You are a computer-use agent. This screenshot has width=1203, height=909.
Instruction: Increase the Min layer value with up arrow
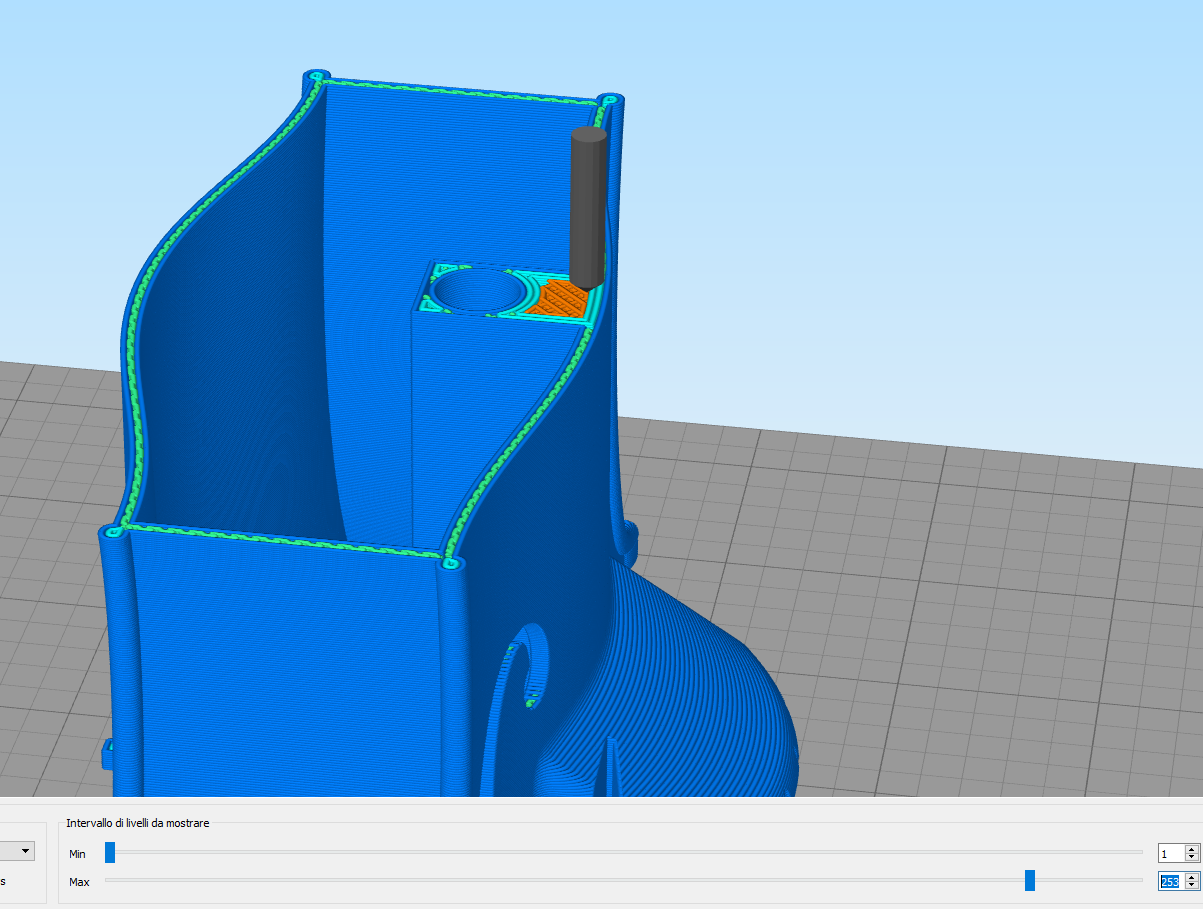tap(1191, 849)
